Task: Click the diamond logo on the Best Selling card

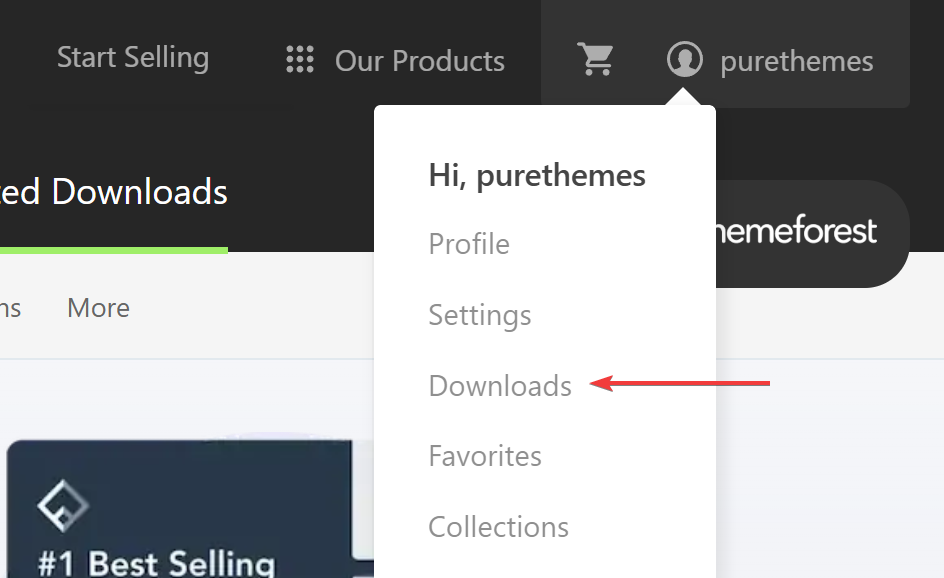Action: 63,508
